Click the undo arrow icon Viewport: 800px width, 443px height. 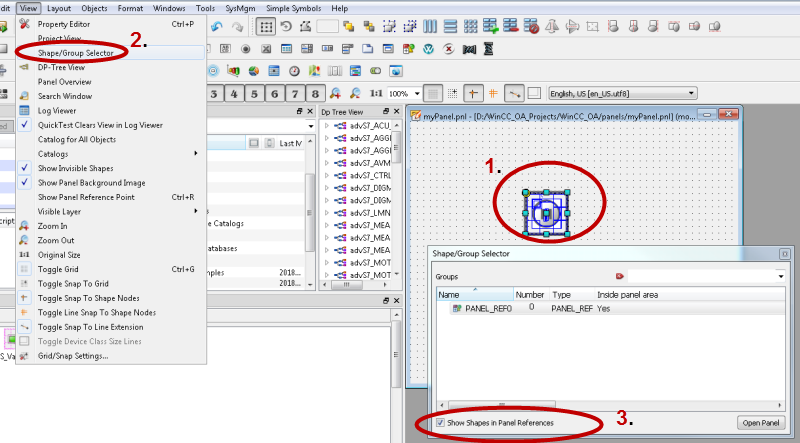[217, 26]
